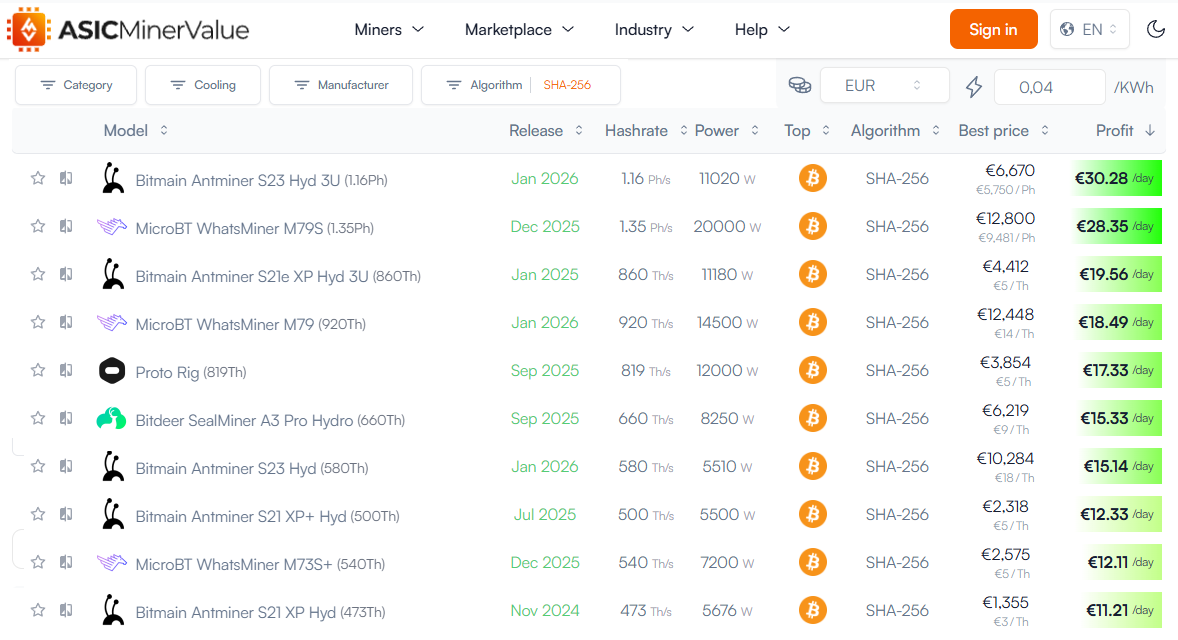Sort by Hashrate column
This screenshot has width=1178, height=640.
pyautogui.click(x=646, y=131)
